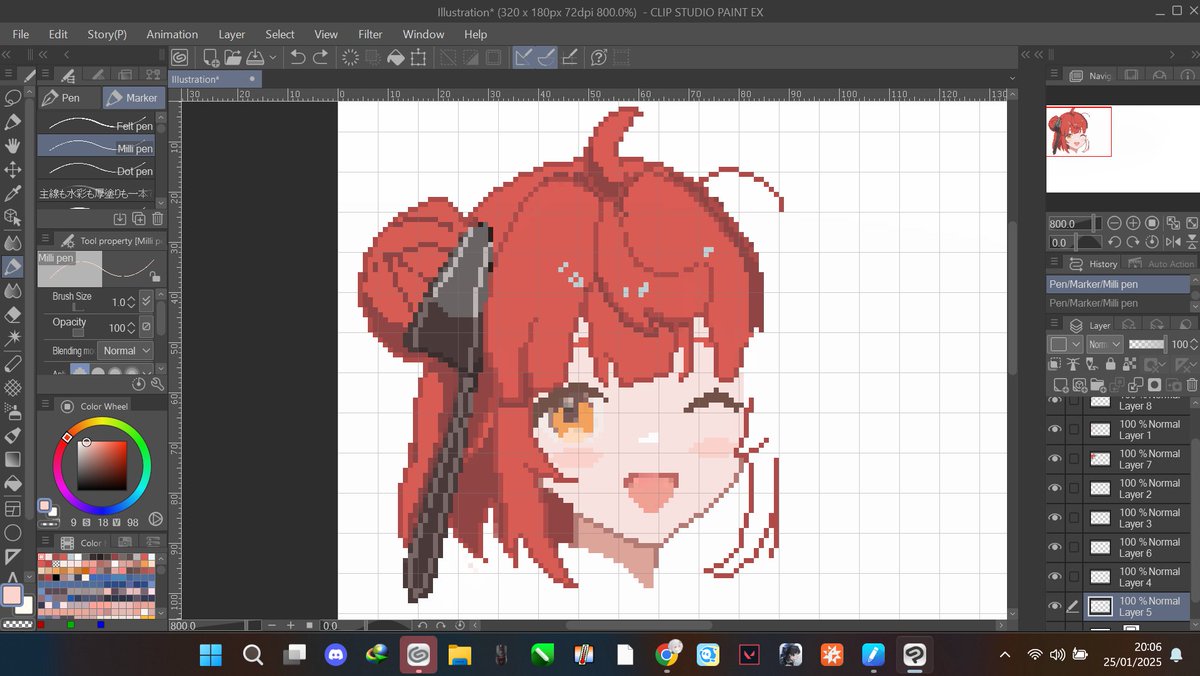
Task: Select the Eyedropper tool
Action: (13, 194)
